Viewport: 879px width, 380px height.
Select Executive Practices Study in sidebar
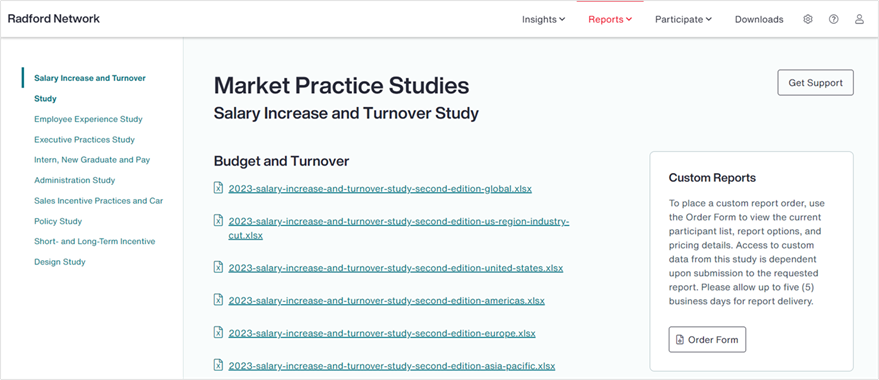(x=84, y=140)
